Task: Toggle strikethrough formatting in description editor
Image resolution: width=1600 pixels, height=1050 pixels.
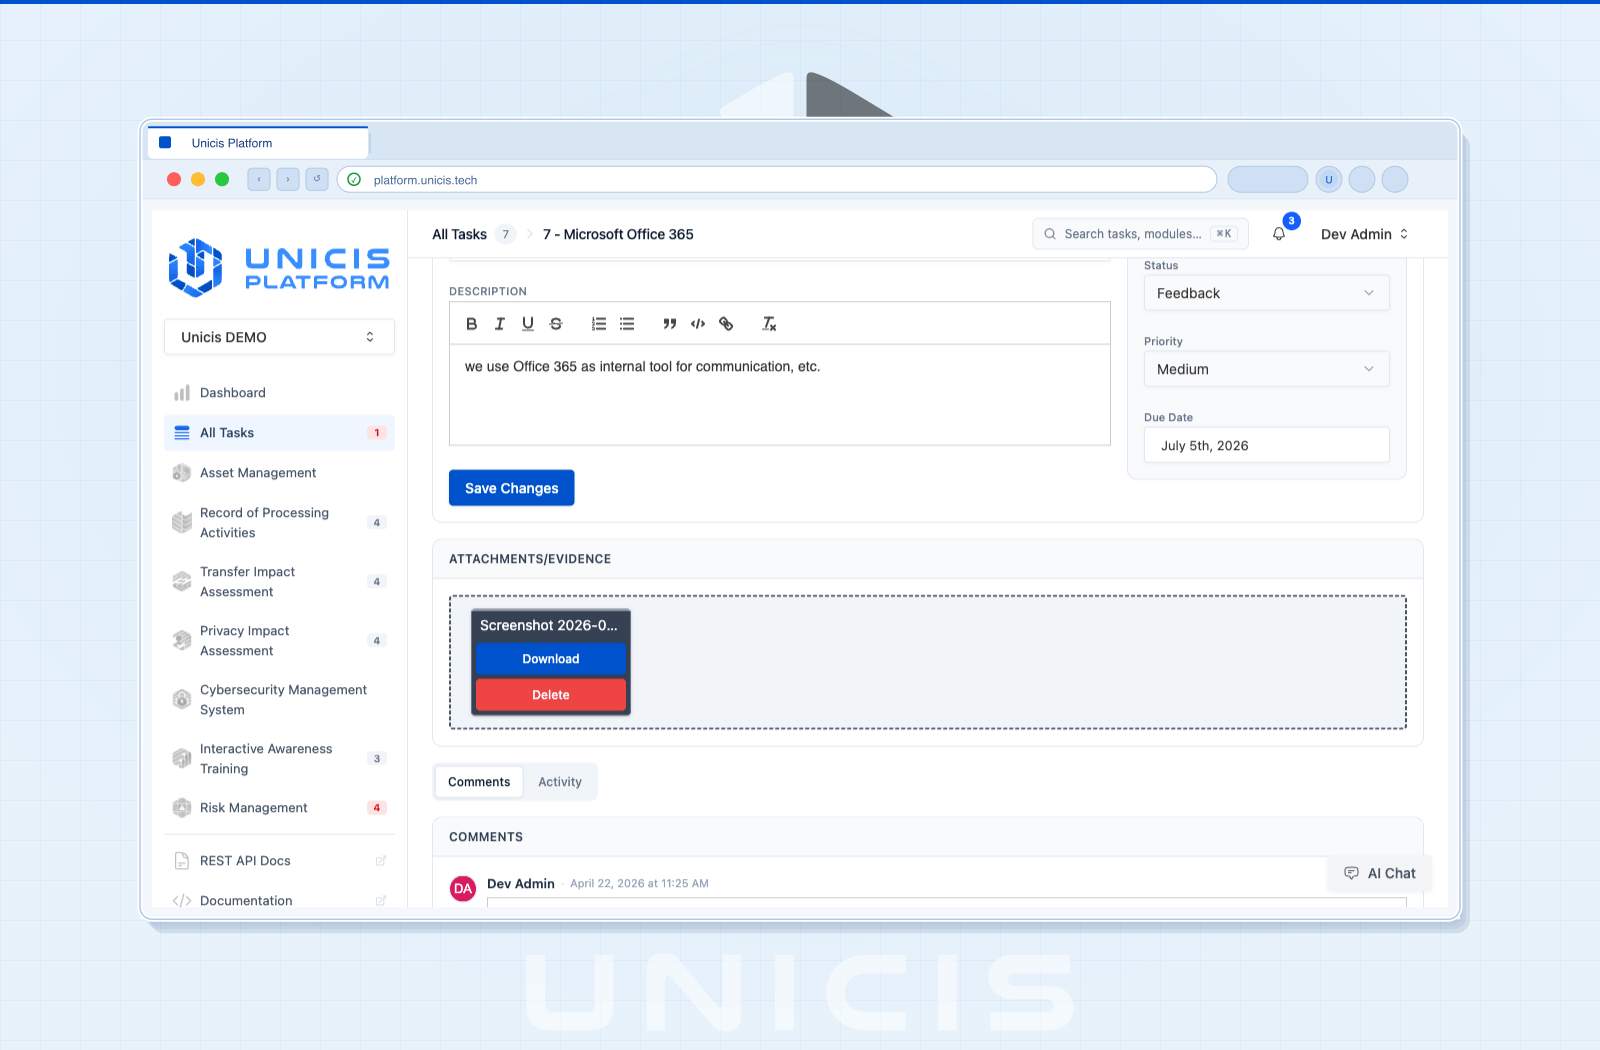Action: coord(556,324)
